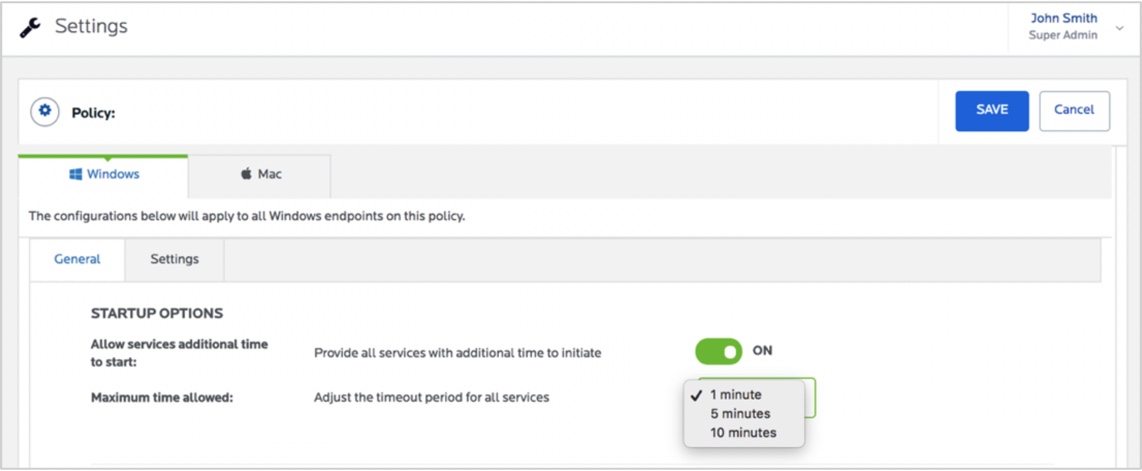Click the checkmark next to 1 minute

click(x=696, y=395)
